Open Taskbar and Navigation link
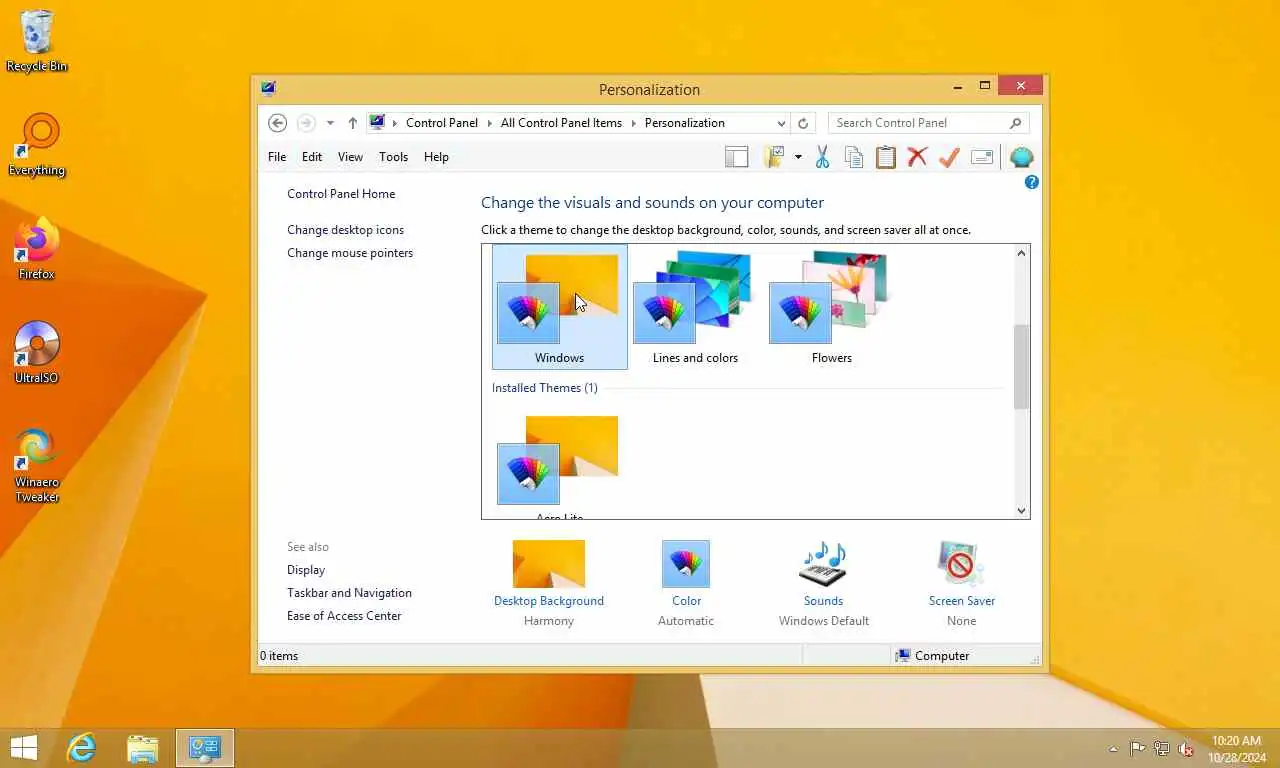Viewport: 1280px width, 768px height. pos(349,593)
